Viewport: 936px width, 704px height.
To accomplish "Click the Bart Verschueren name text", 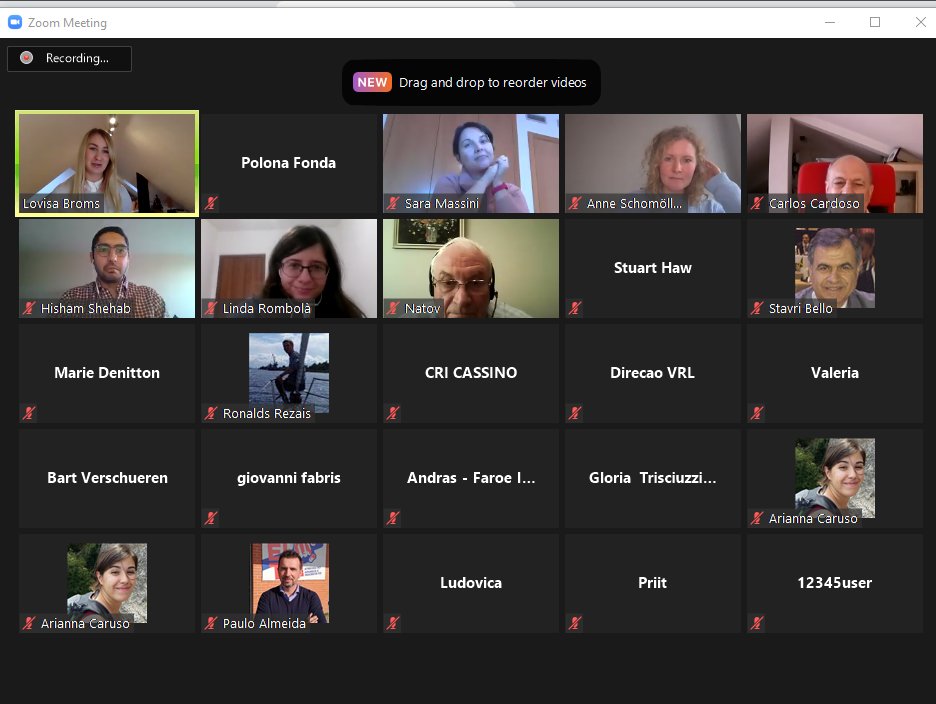I will pos(107,478).
